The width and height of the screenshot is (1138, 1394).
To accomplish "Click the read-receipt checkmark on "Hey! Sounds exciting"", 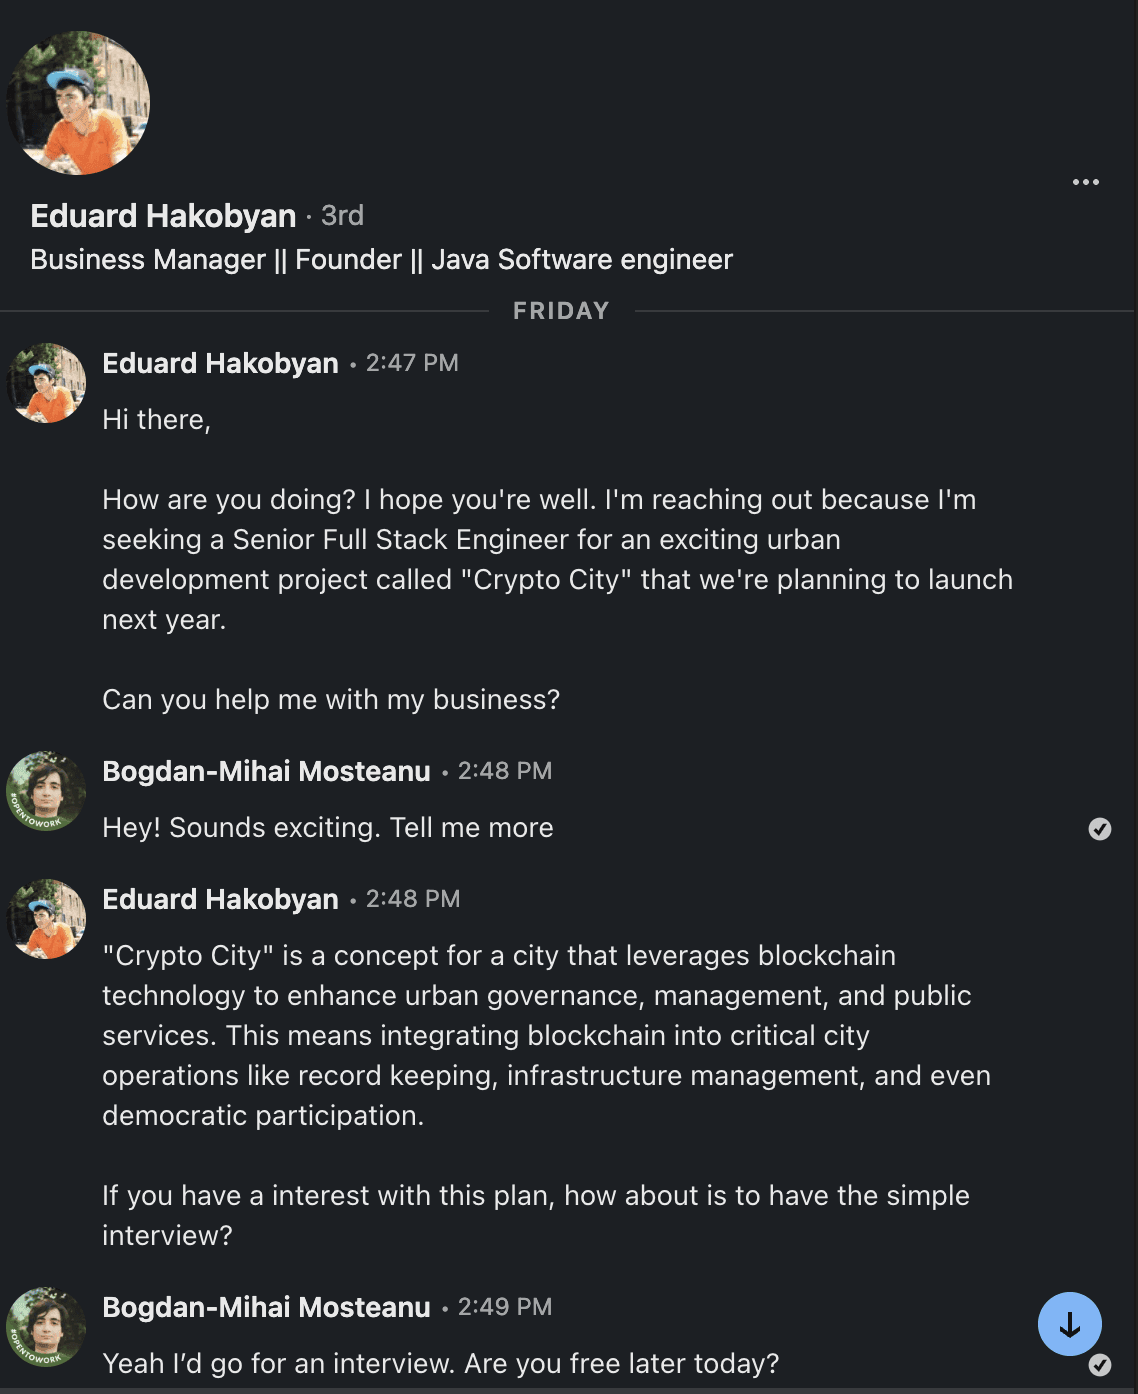I will tap(1100, 828).
